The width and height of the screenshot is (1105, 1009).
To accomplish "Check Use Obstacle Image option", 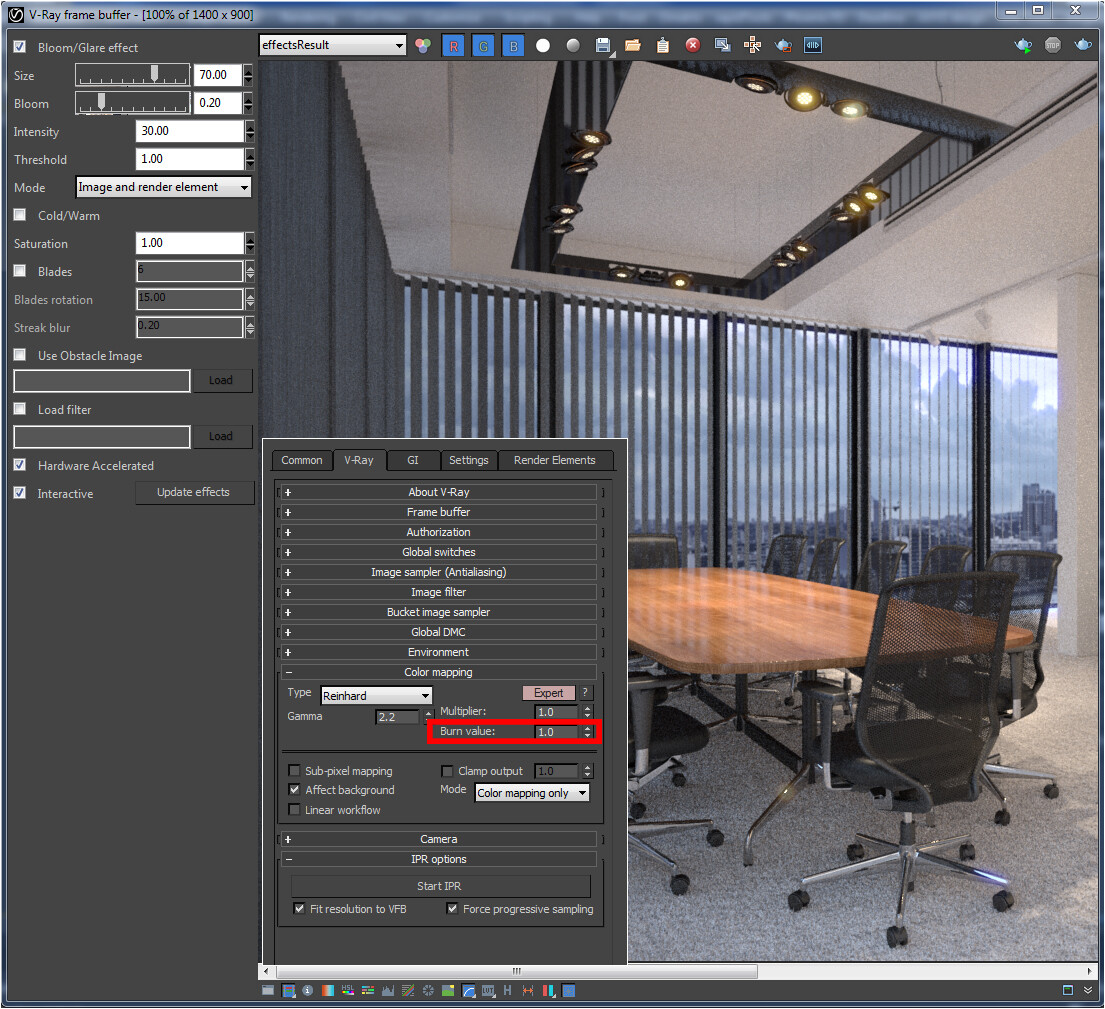I will click(20, 354).
